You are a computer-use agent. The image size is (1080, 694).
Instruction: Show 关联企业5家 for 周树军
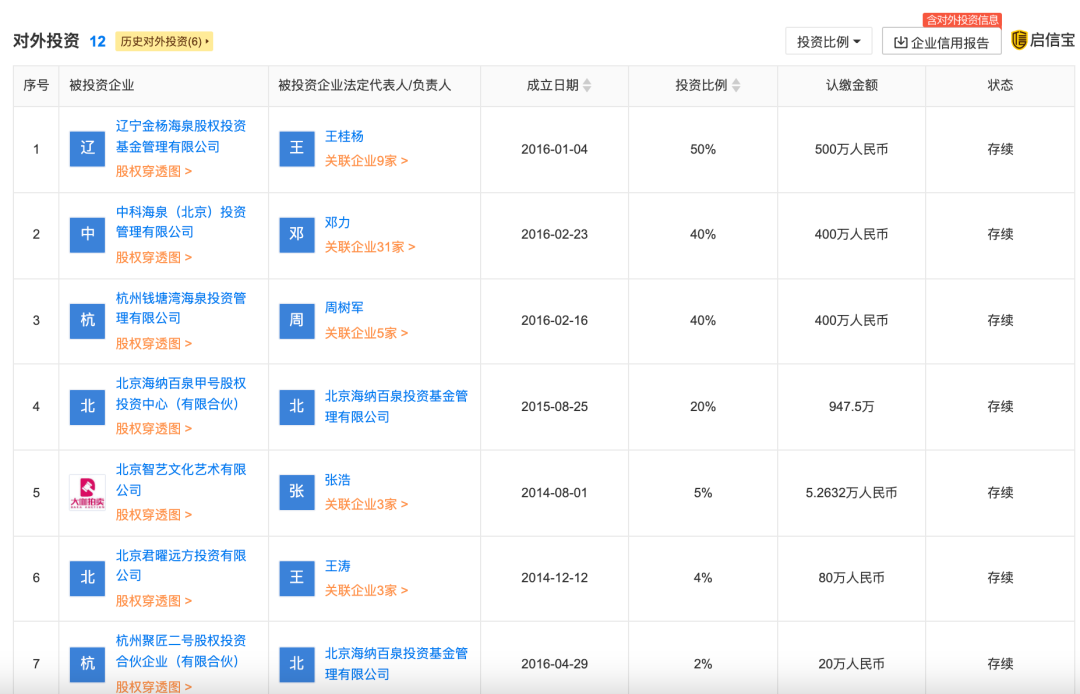point(366,333)
